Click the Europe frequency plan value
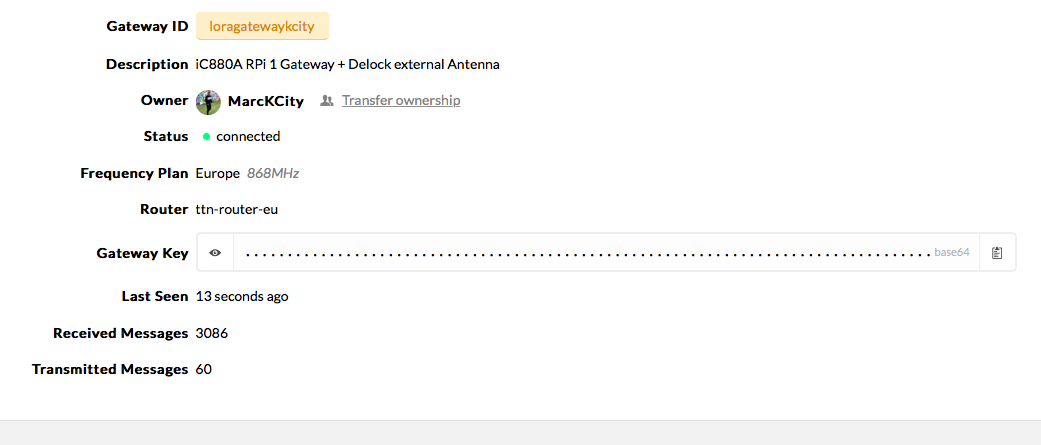The width and height of the screenshot is (1041, 445). coord(218,173)
